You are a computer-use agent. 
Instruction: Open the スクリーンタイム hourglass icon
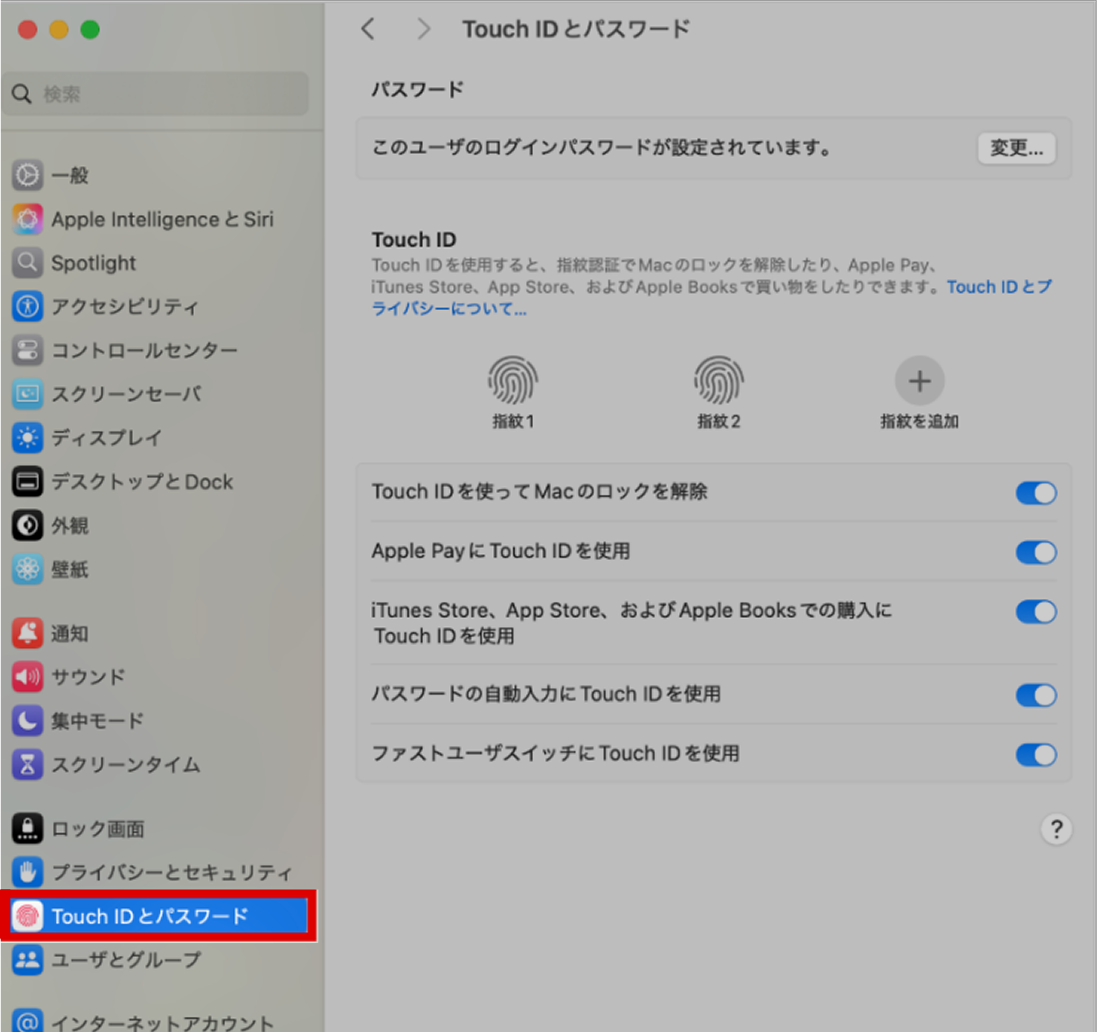pos(27,764)
